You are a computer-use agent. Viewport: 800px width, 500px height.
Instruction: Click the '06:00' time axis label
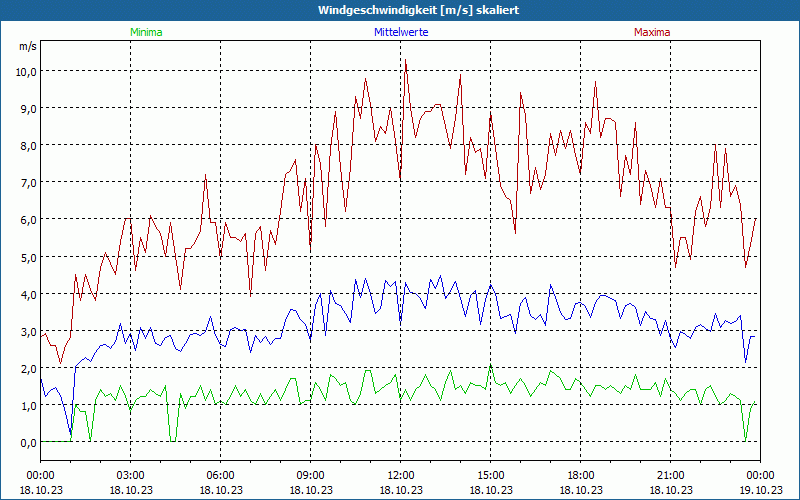pyautogui.click(x=220, y=476)
